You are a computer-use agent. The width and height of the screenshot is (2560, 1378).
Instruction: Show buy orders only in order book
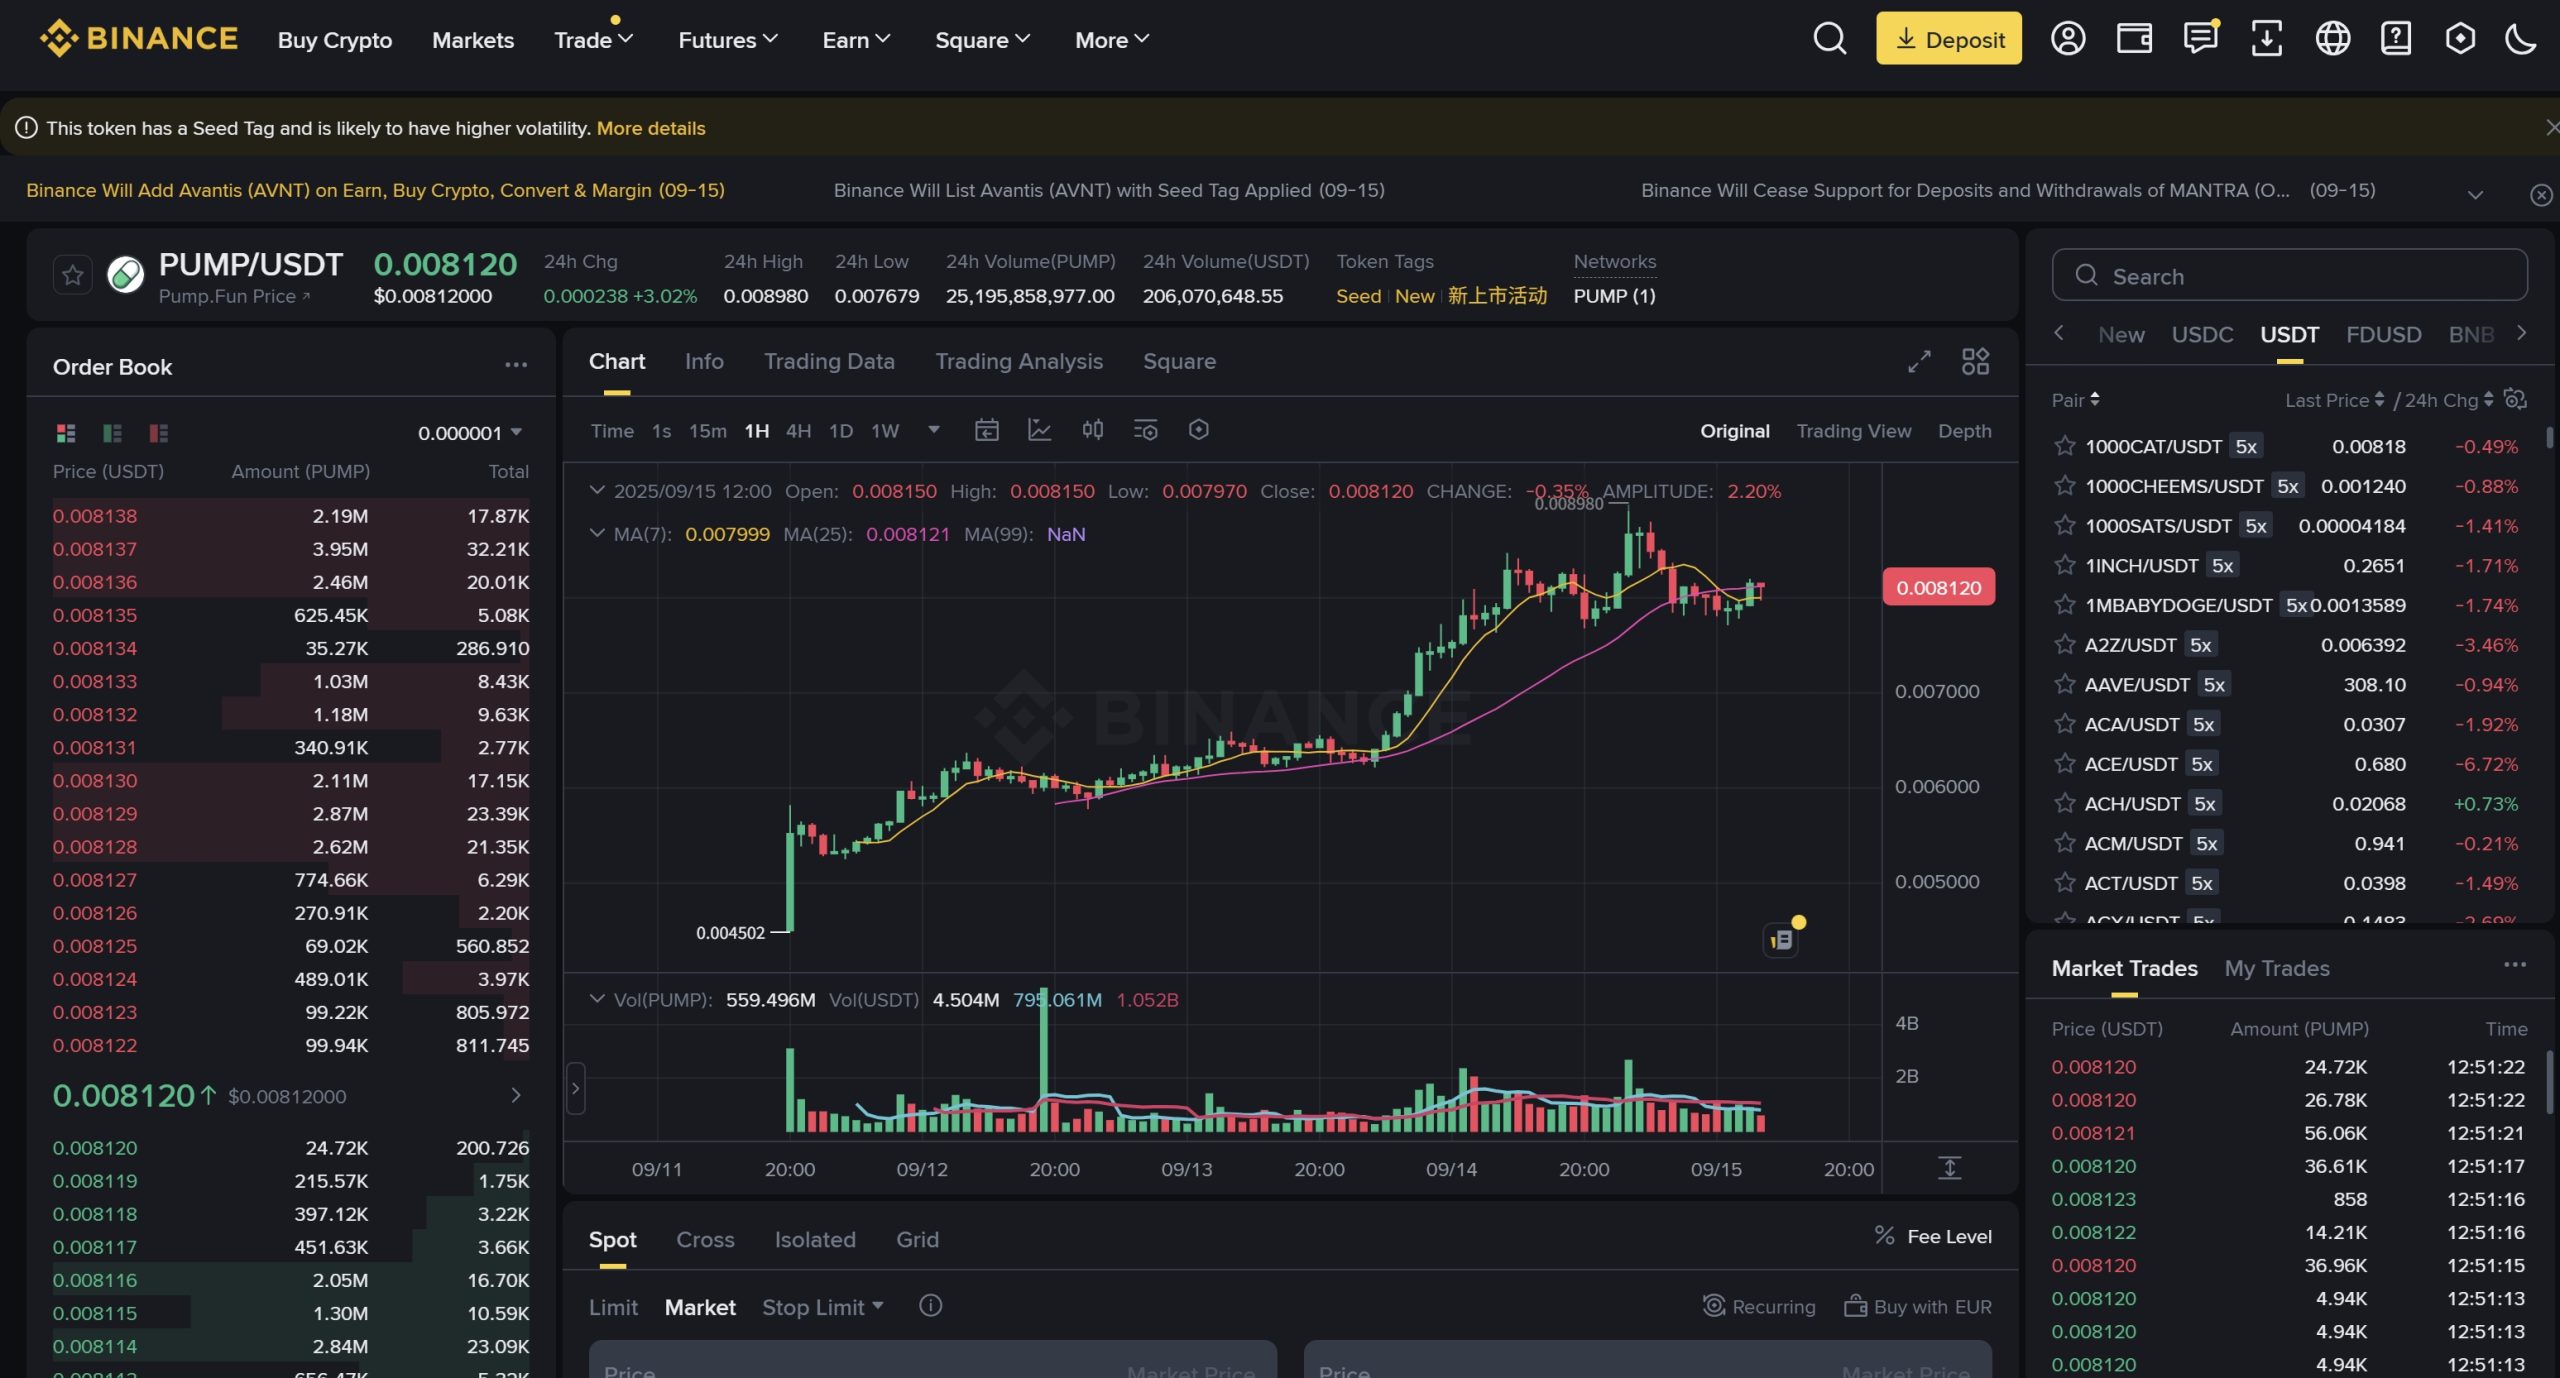coord(112,433)
